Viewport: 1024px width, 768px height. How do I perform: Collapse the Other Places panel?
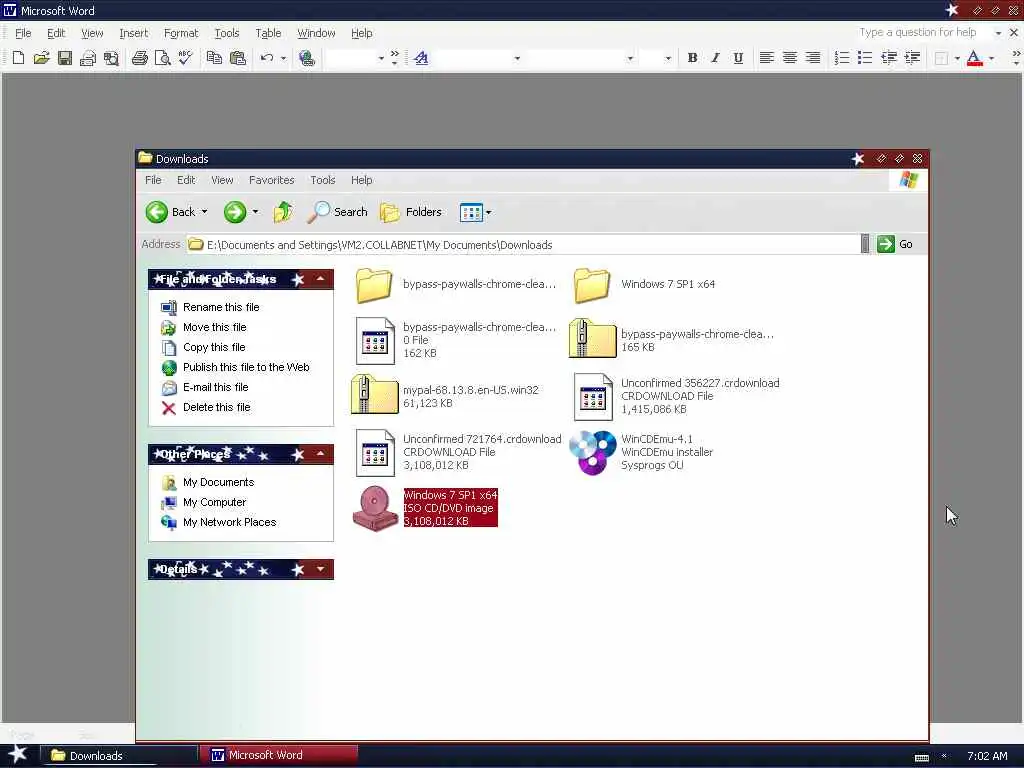[321, 454]
